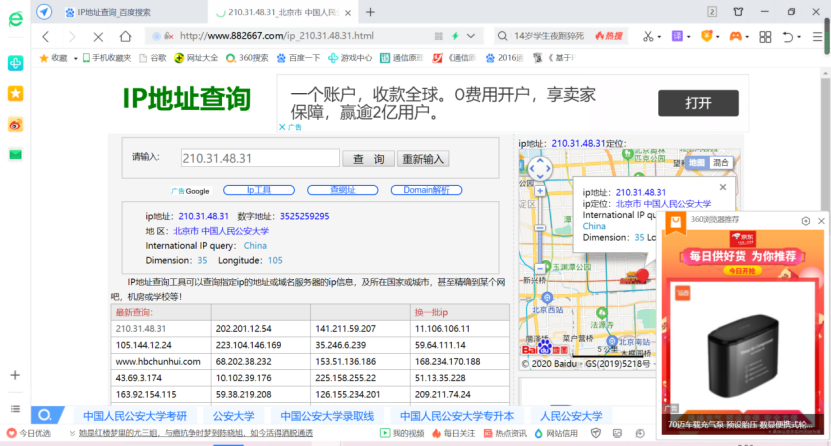Stop loading the page with the X button
The height and width of the screenshot is (446, 831).
98,37
